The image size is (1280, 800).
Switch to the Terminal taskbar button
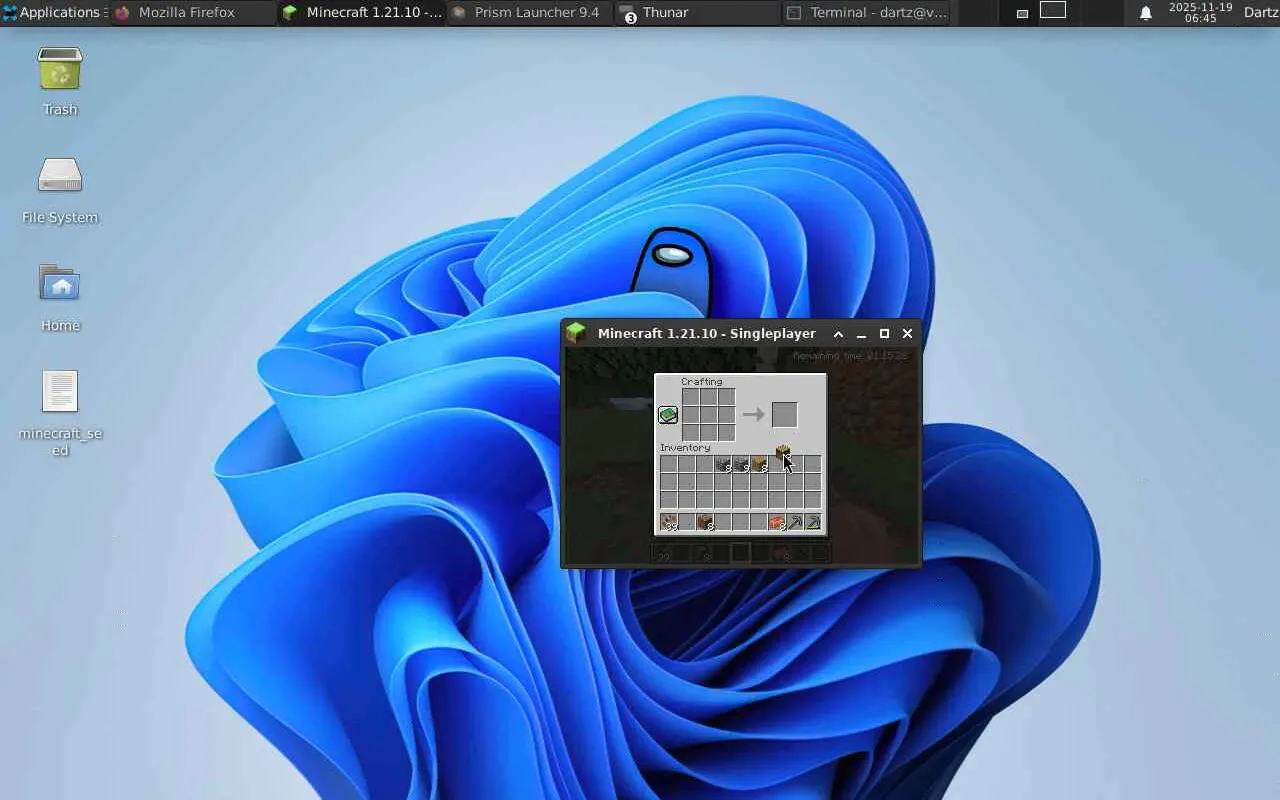[x=866, y=13]
